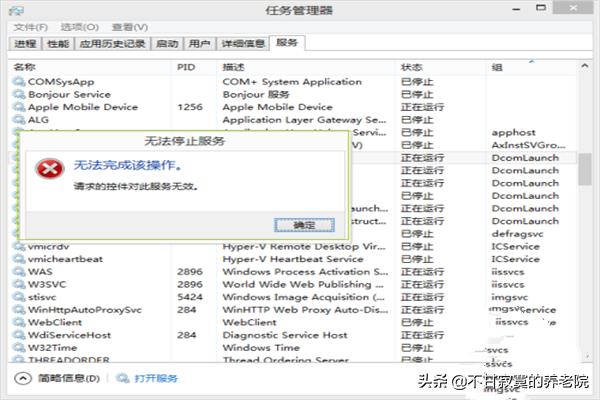Select 'Windows Process Activation S...' description
The image size is (600, 400).
pos(305,272)
